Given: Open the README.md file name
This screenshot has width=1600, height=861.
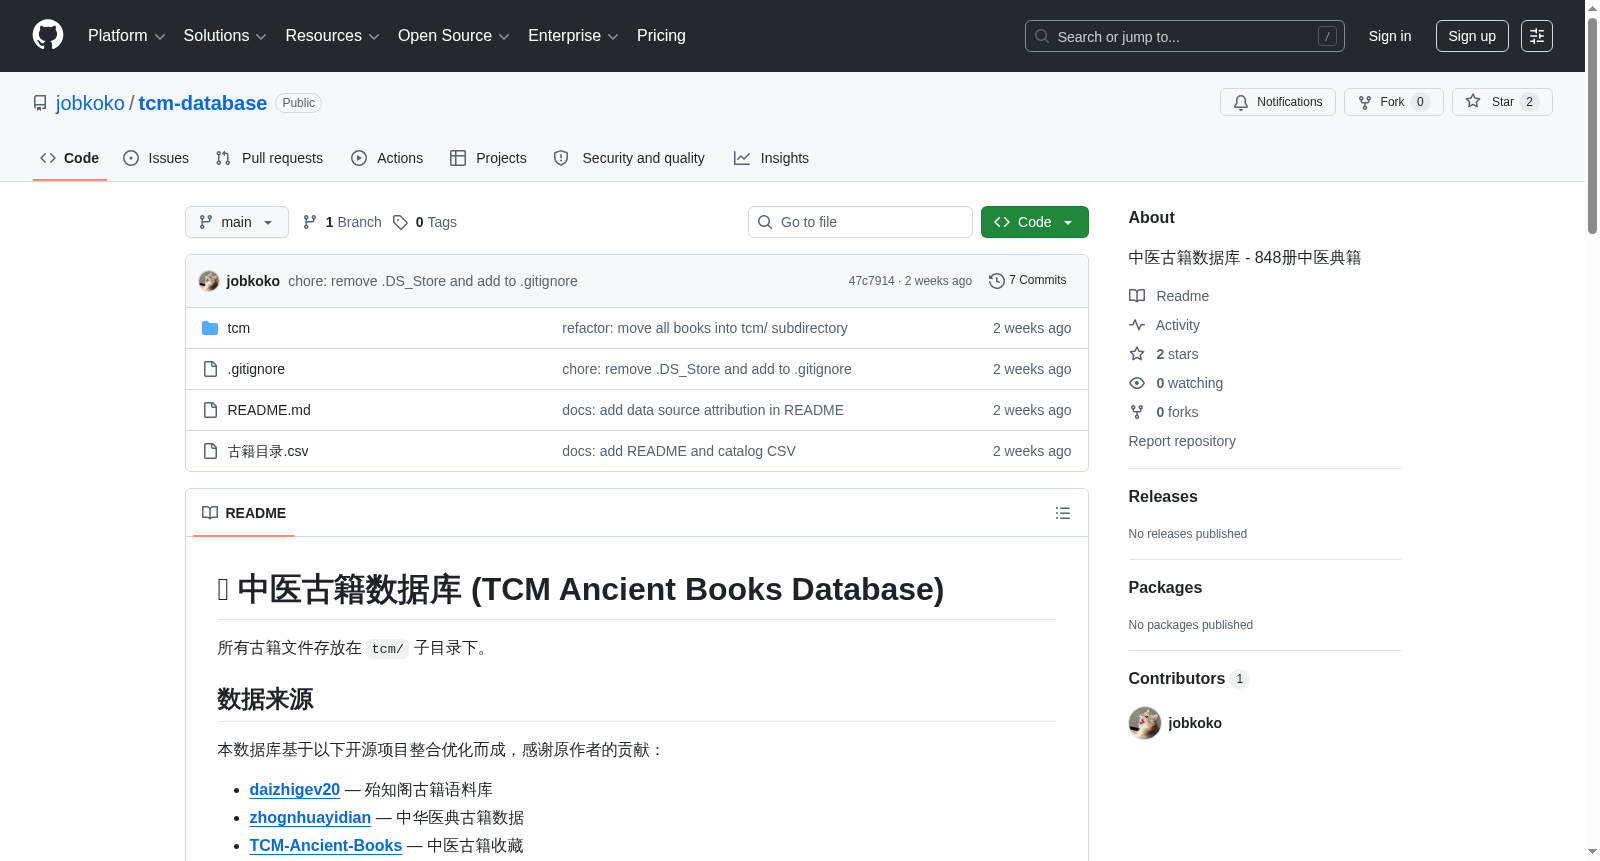Looking at the screenshot, I should coord(269,410).
